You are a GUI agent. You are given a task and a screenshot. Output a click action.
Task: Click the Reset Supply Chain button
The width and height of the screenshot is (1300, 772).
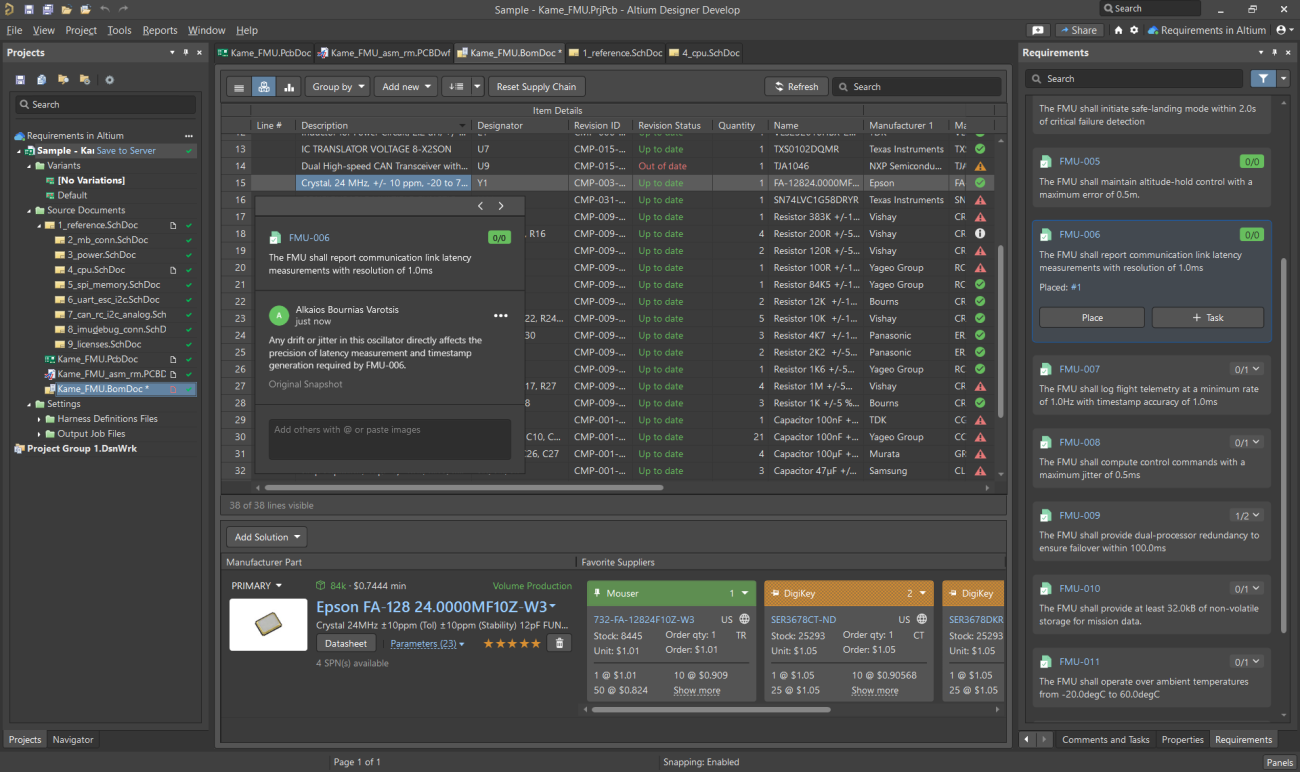click(x=536, y=87)
